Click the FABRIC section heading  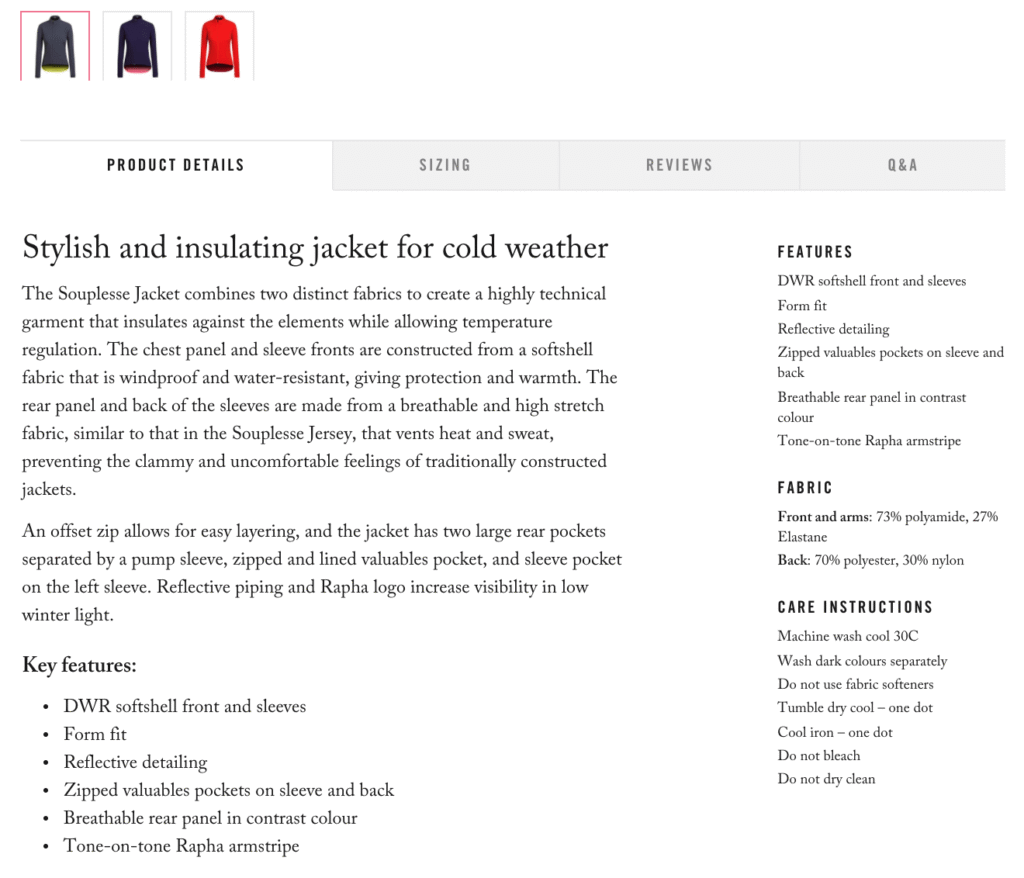(x=804, y=488)
